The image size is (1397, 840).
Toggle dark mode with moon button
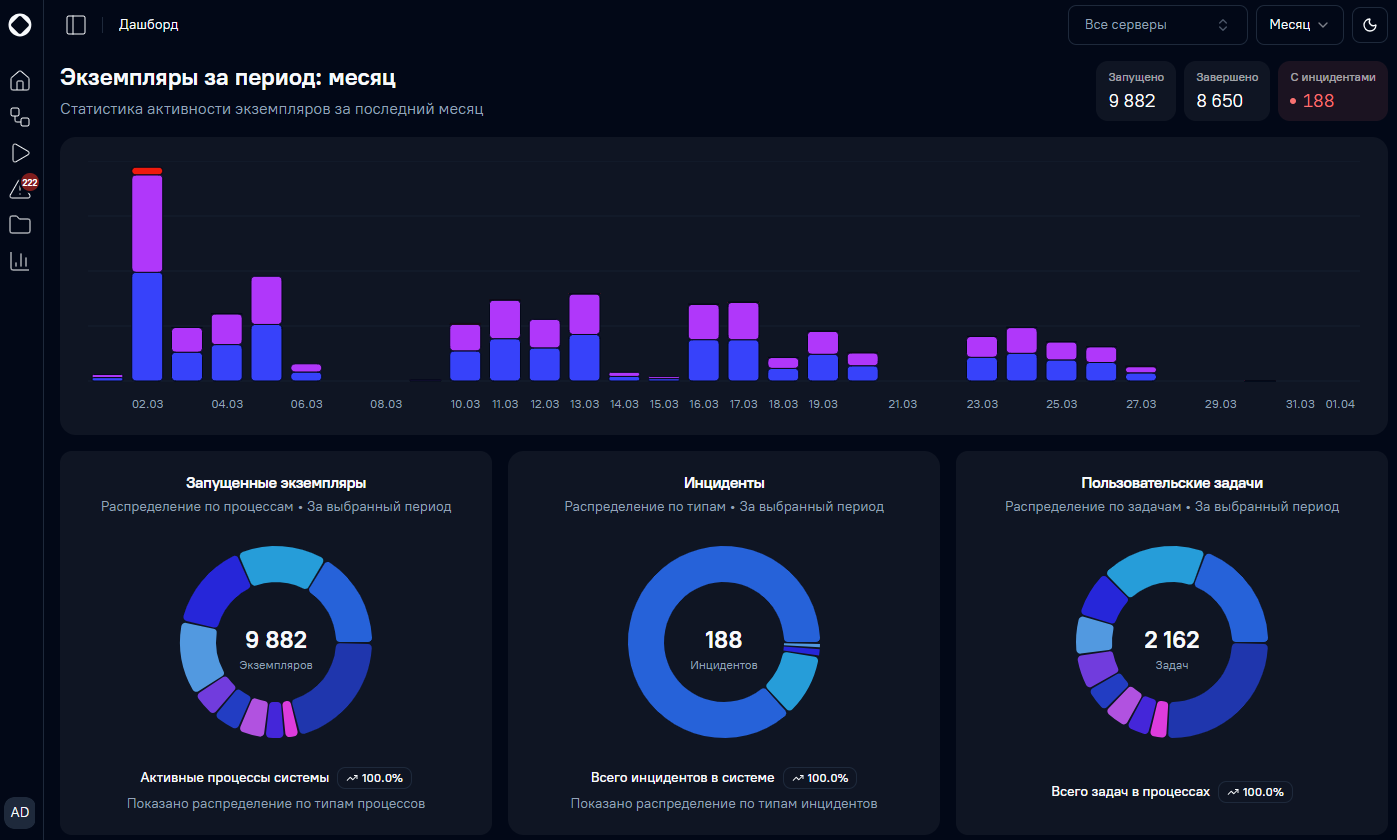(x=1370, y=25)
